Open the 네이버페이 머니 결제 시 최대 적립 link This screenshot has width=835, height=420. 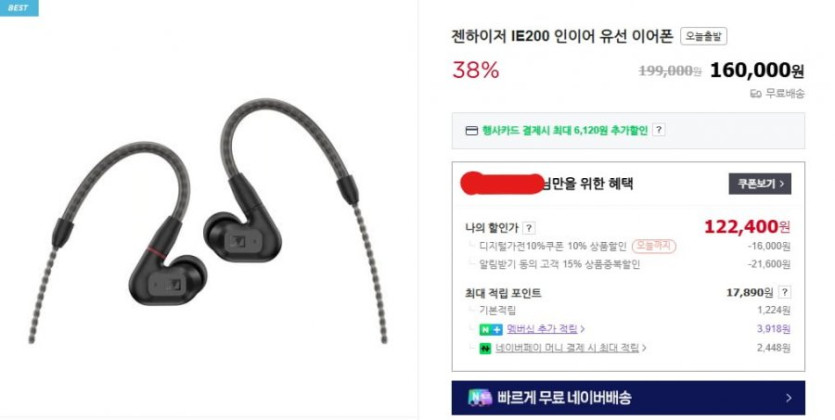click(x=567, y=348)
